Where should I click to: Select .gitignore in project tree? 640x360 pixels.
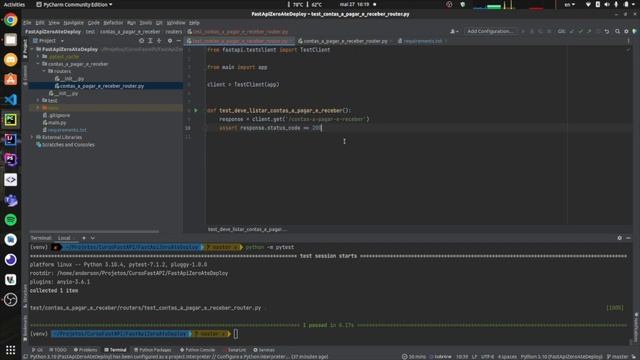pos(59,116)
